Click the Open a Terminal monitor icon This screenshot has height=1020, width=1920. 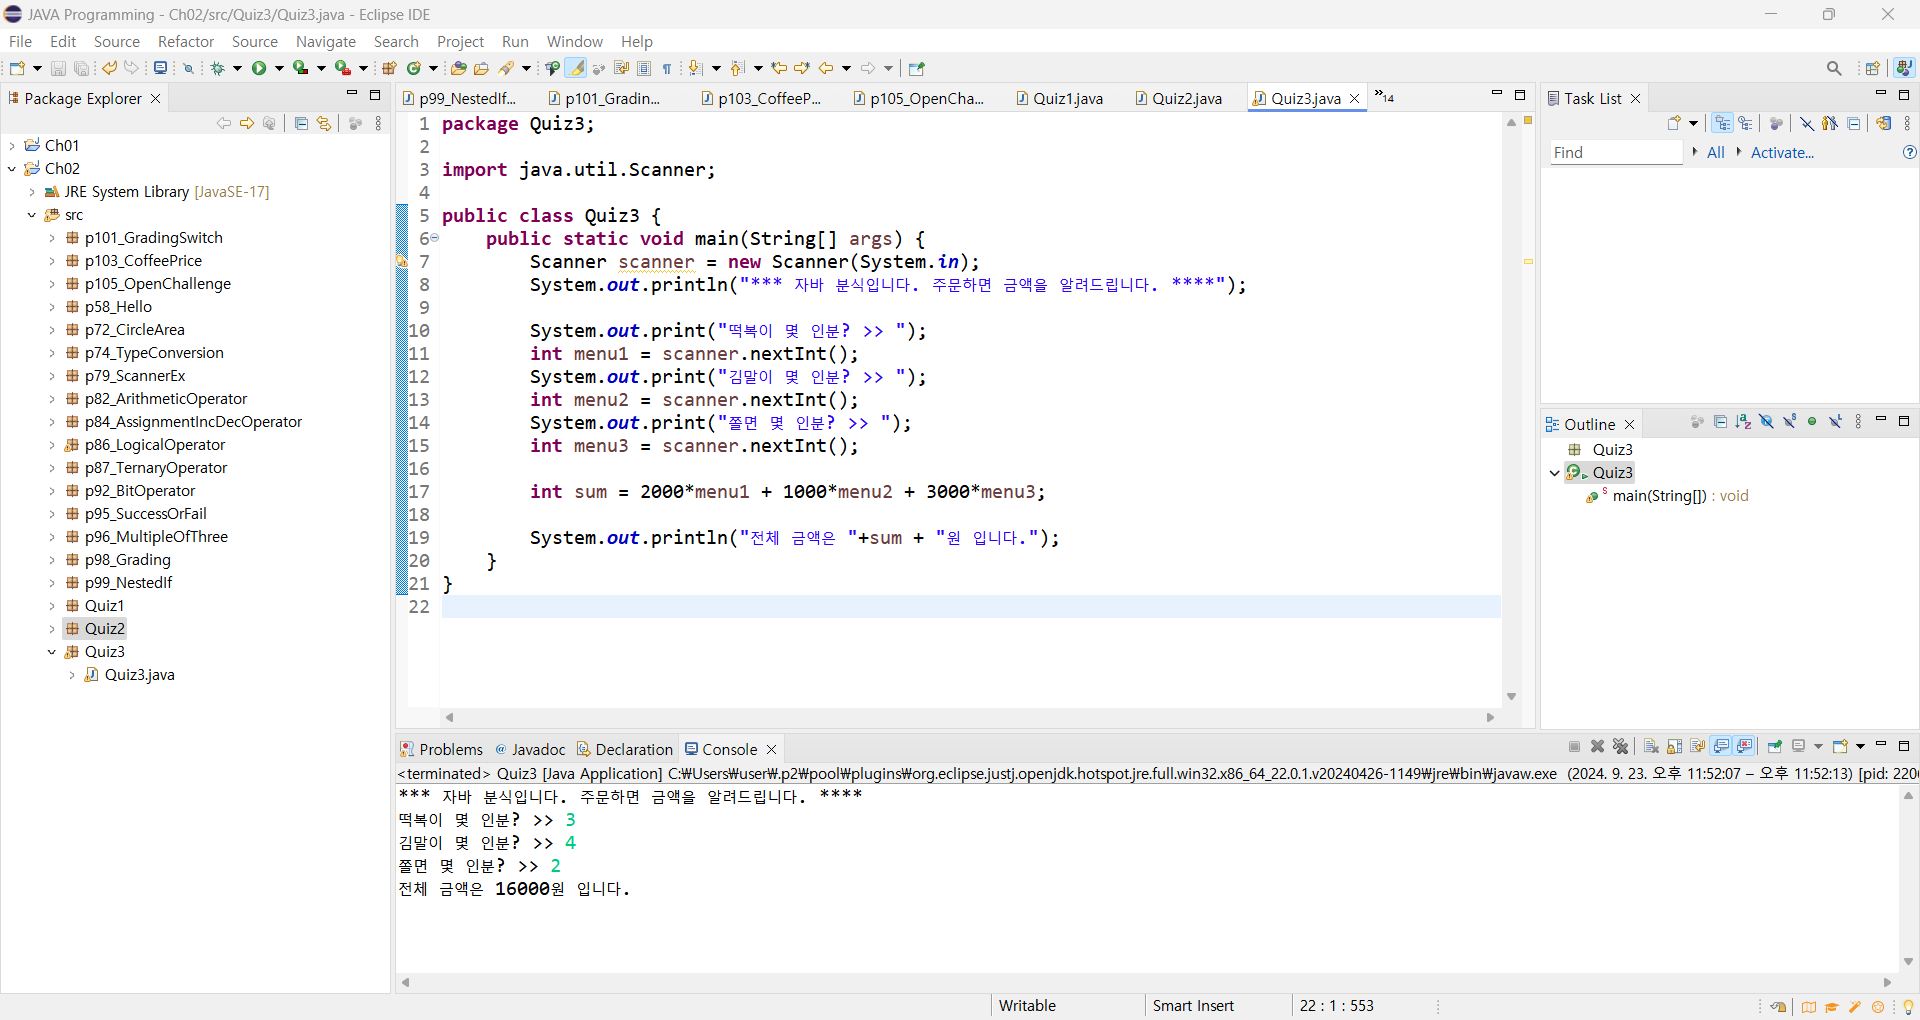tap(160, 68)
